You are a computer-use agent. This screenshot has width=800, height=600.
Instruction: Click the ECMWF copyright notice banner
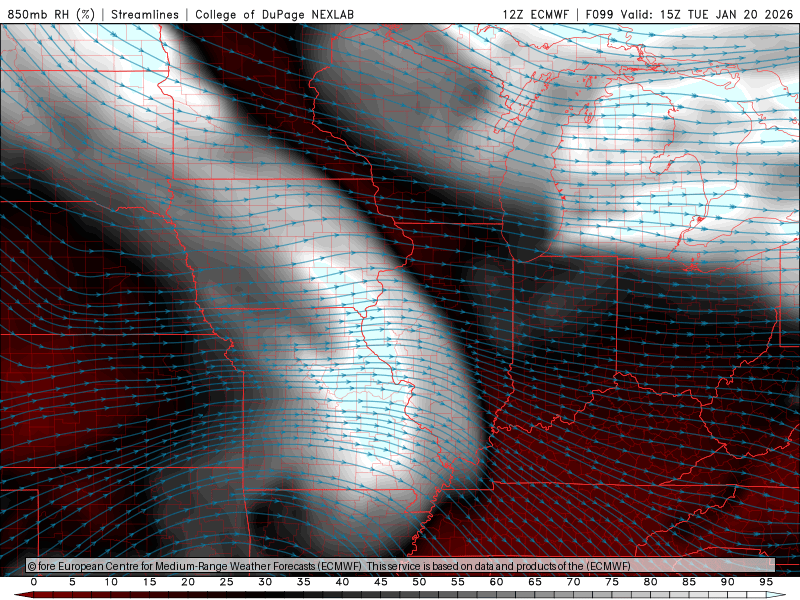tap(400, 565)
